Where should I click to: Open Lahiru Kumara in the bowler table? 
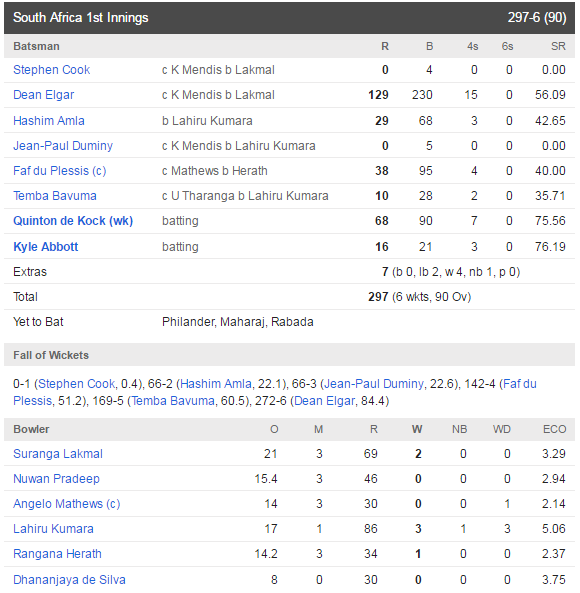53,529
